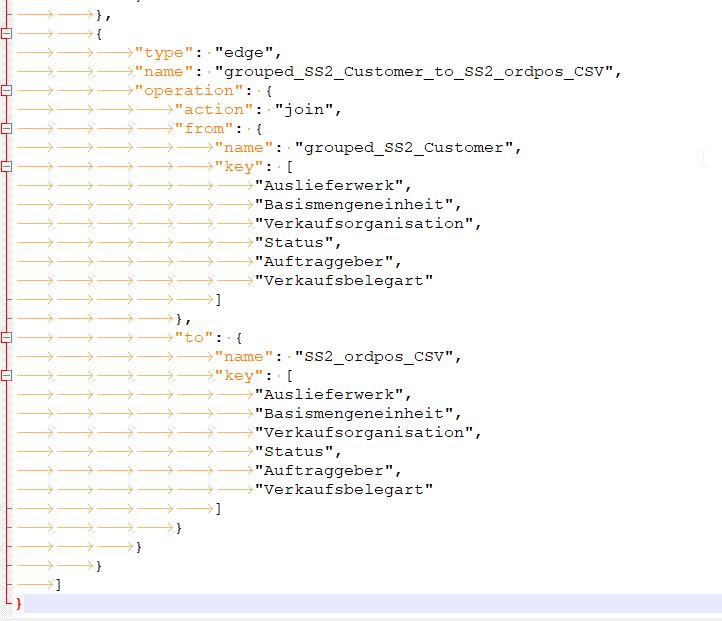Click the "name" key before "grouped_SS2_Customer",
Viewport: 722px width, 621px height.
pyautogui.click(x=244, y=148)
